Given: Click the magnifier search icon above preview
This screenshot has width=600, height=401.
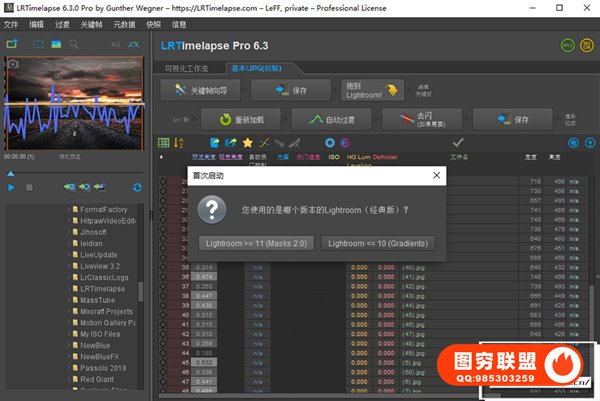Looking at the screenshot, I should pos(74,45).
